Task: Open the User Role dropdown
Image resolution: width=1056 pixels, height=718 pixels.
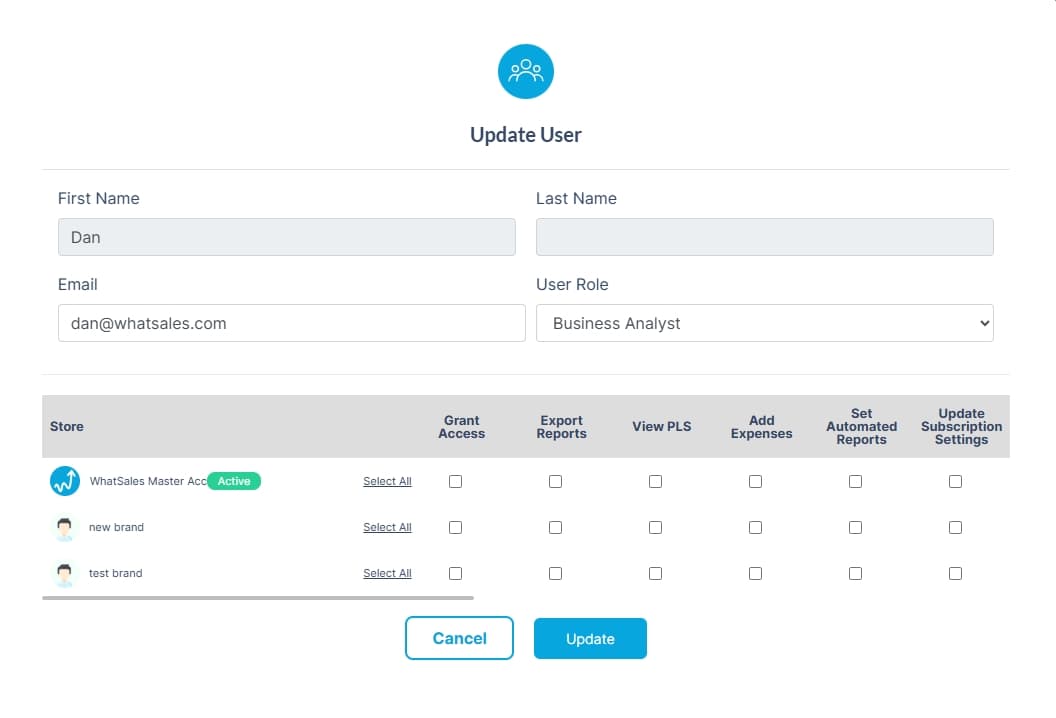Action: (x=764, y=323)
